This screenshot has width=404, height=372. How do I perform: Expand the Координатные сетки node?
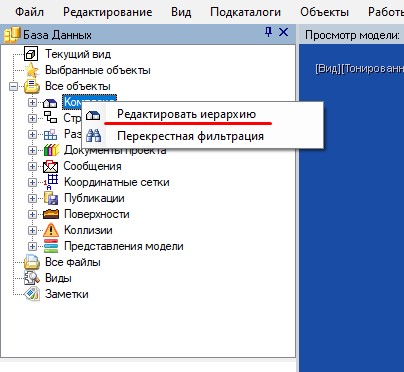coord(32,182)
